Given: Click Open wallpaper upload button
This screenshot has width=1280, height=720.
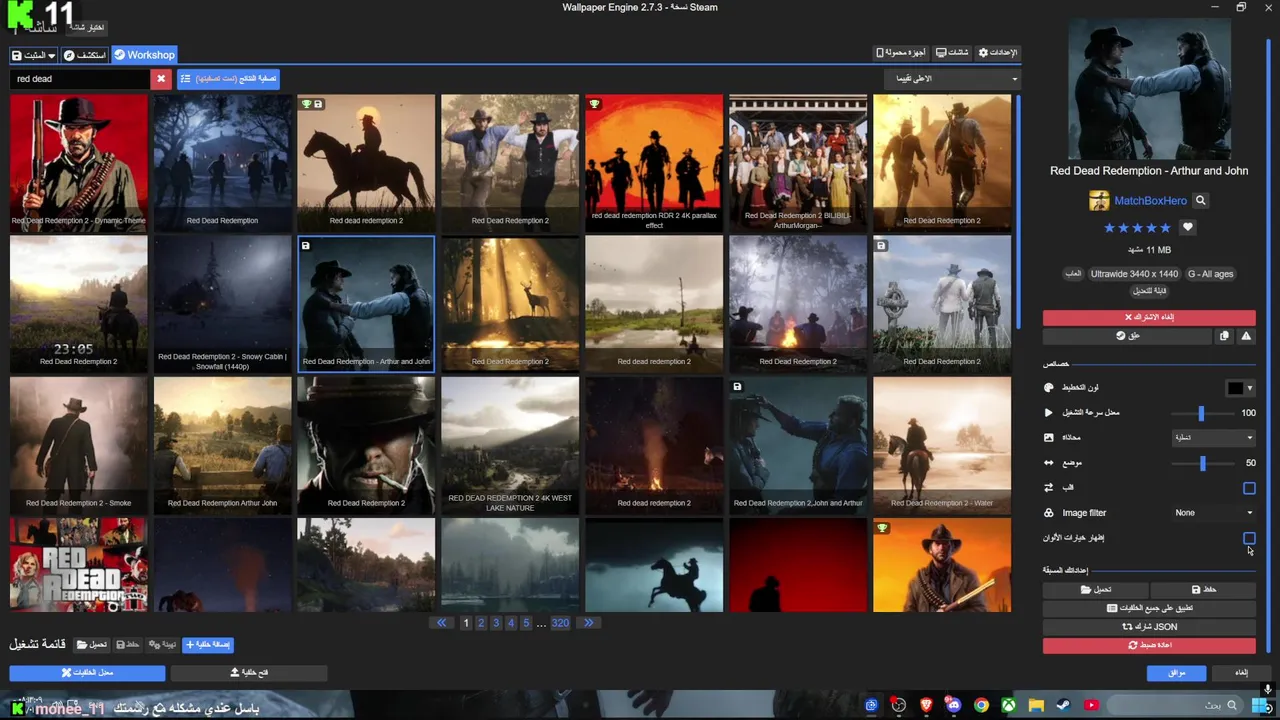Looking at the screenshot, I should tap(249, 673).
